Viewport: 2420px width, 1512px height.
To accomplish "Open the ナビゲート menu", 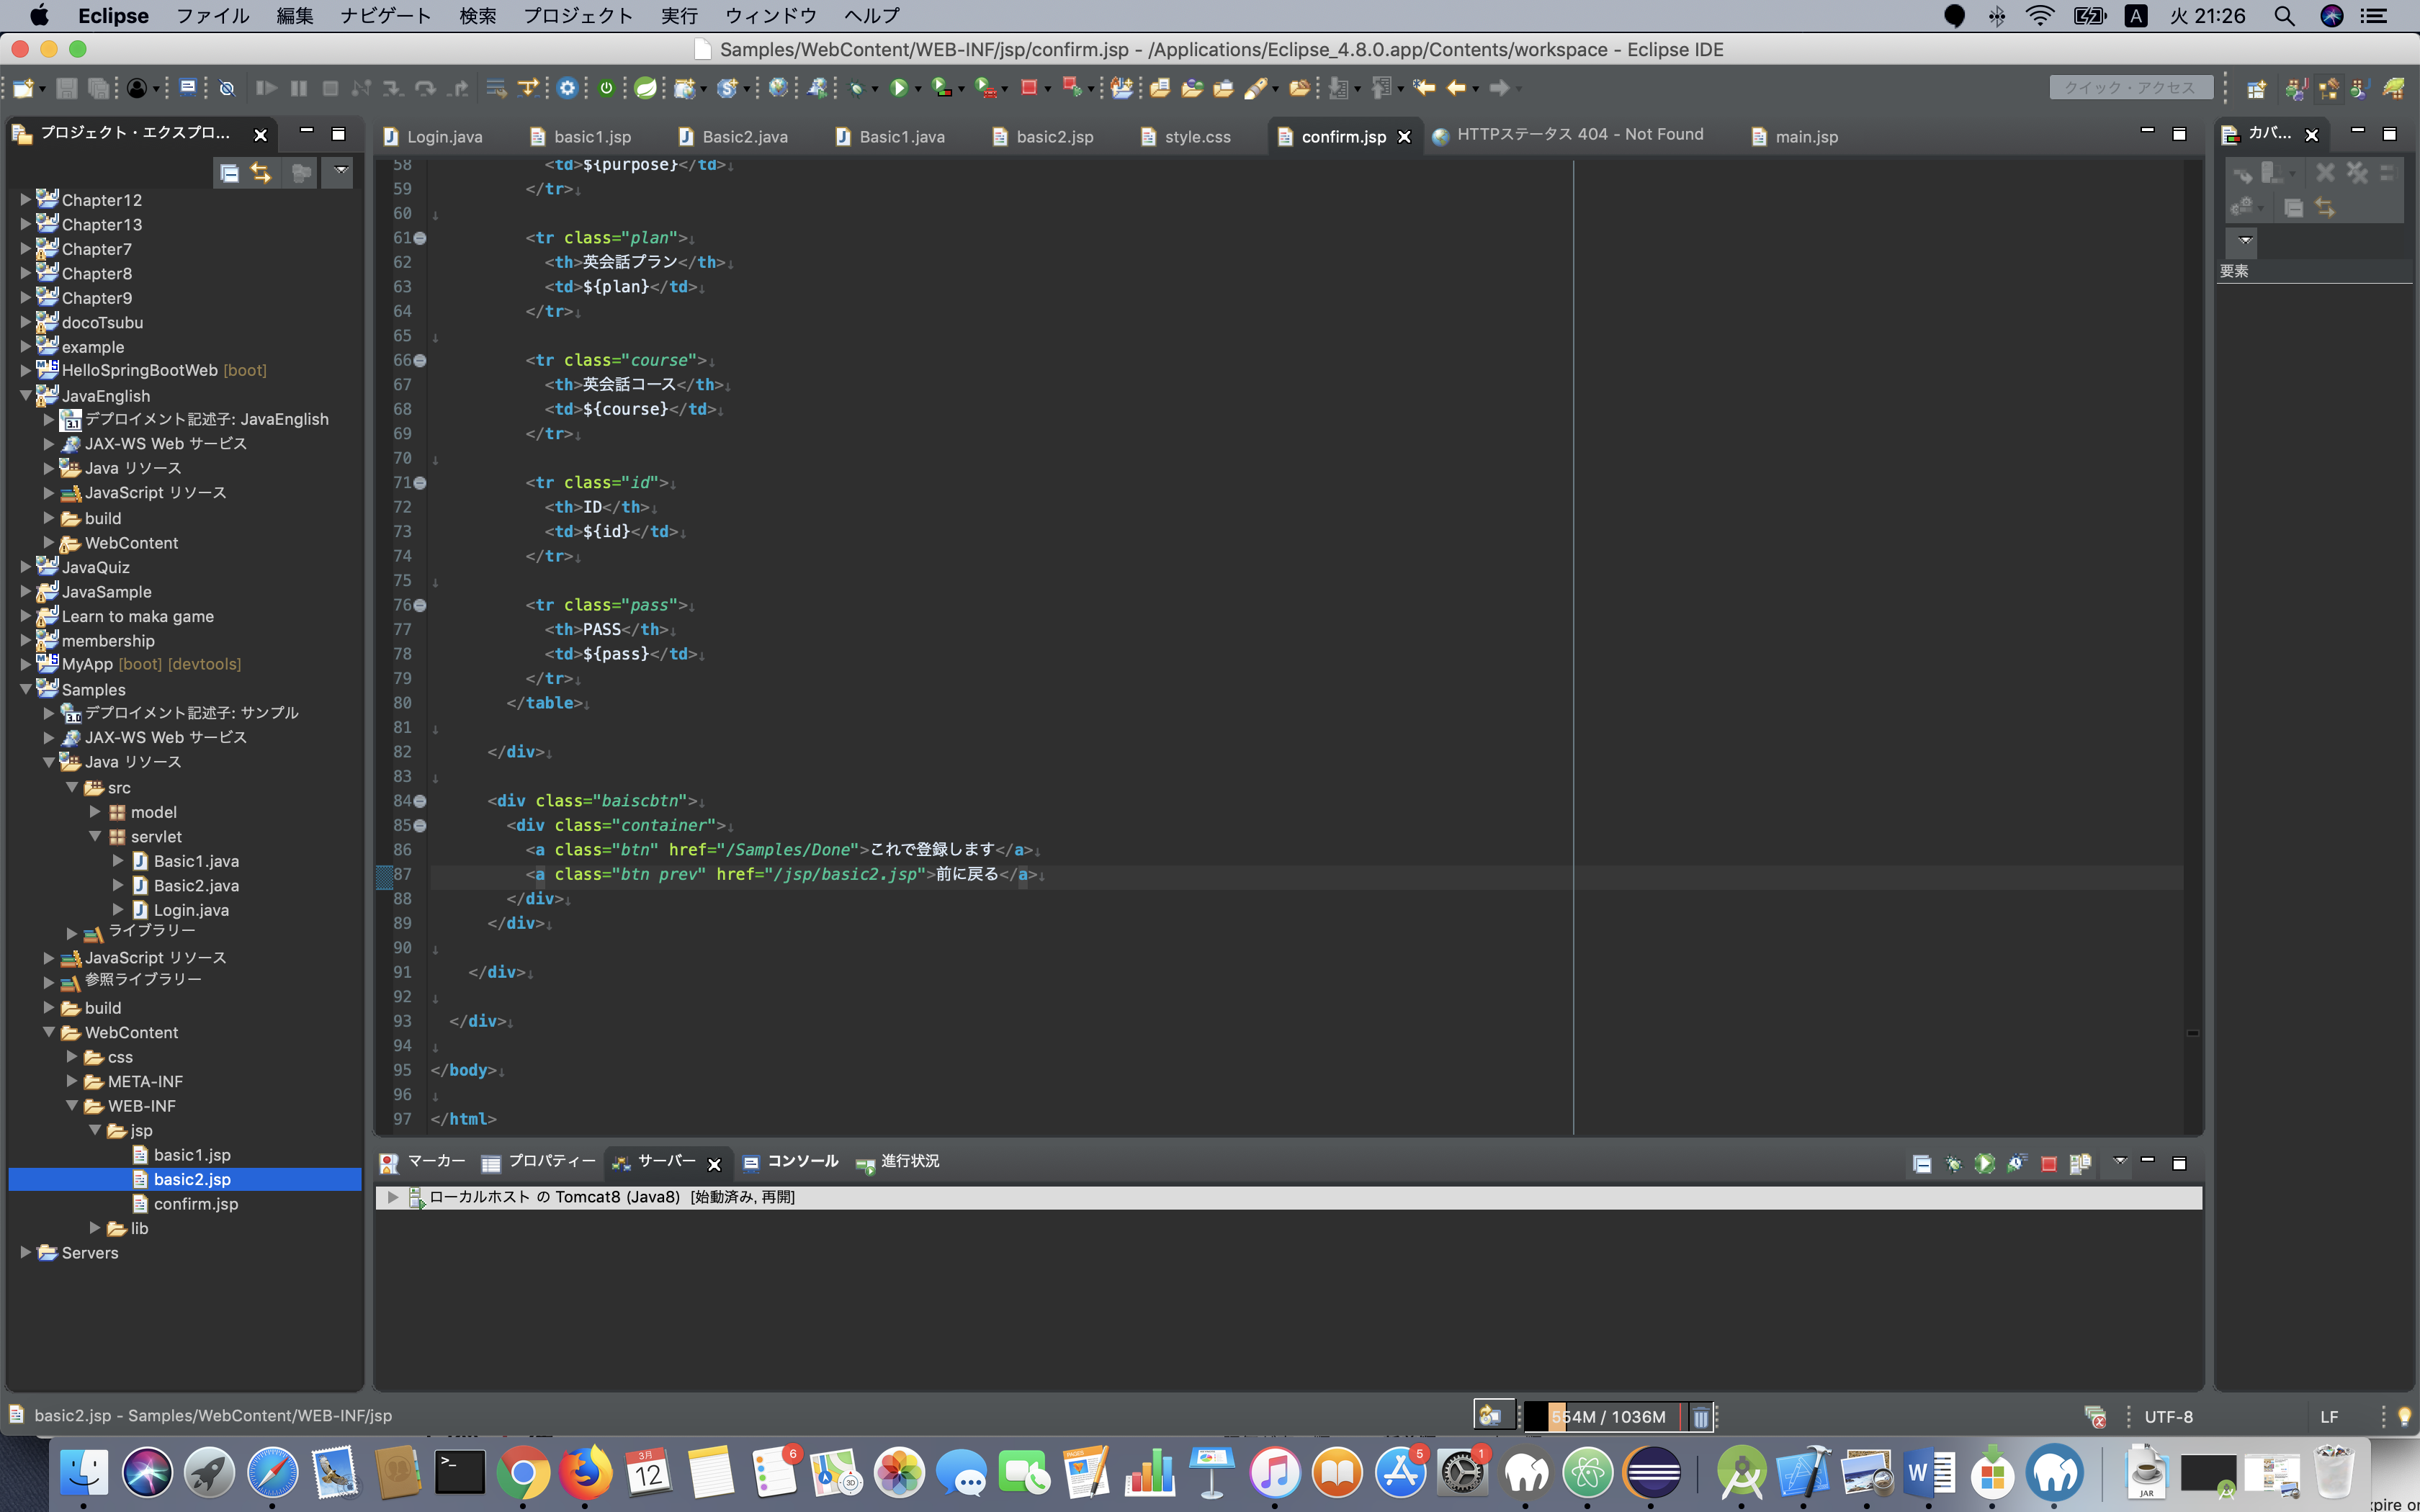I will point(385,16).
